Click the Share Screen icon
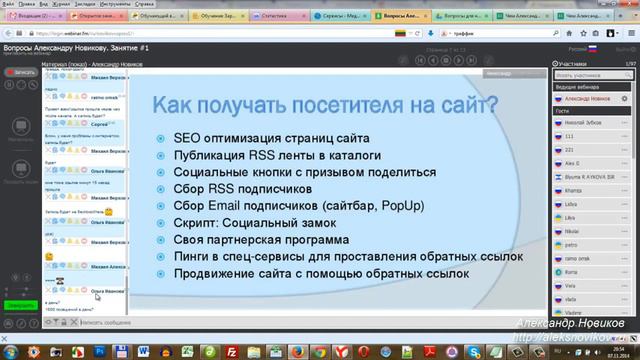This screenshot has height=360, width=640. click(x=21, y=169)
